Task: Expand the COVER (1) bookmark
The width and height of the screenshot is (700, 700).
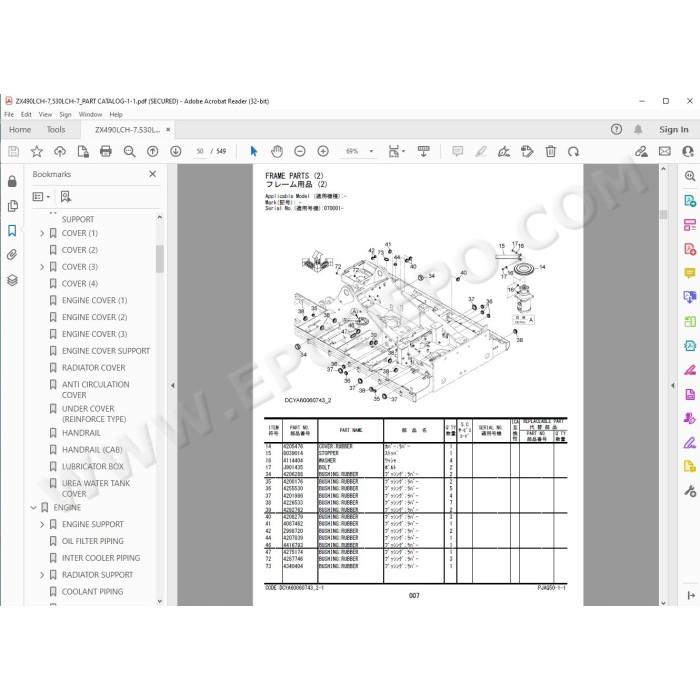Action: click(x=42, y=233)
